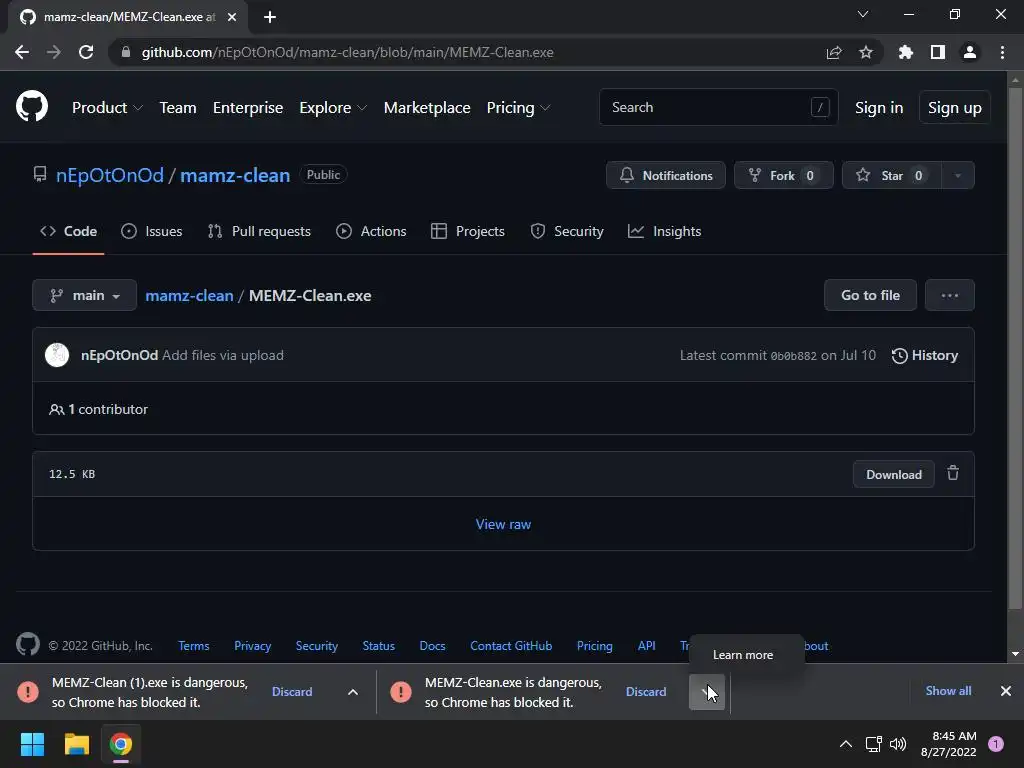Open mamz-clean repository title link
Viewport: 1024px width, 768px height.
click(235, 175)
